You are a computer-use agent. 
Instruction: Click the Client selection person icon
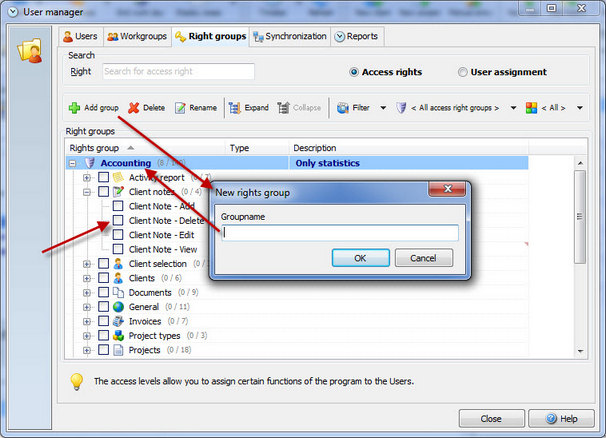click(x=118, y=264)
